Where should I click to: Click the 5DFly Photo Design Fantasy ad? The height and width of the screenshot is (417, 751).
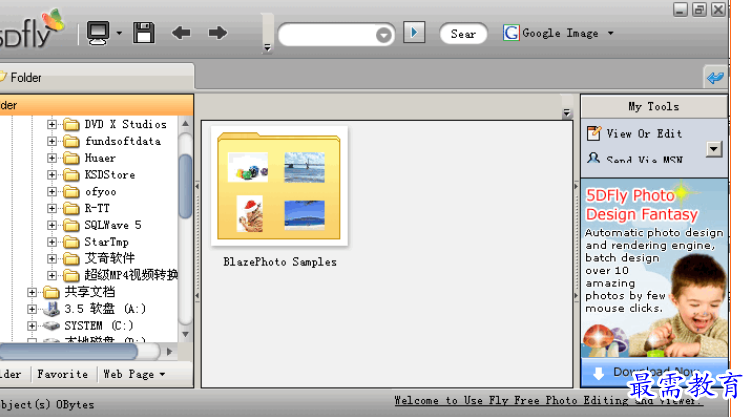(x=654, y=268)
